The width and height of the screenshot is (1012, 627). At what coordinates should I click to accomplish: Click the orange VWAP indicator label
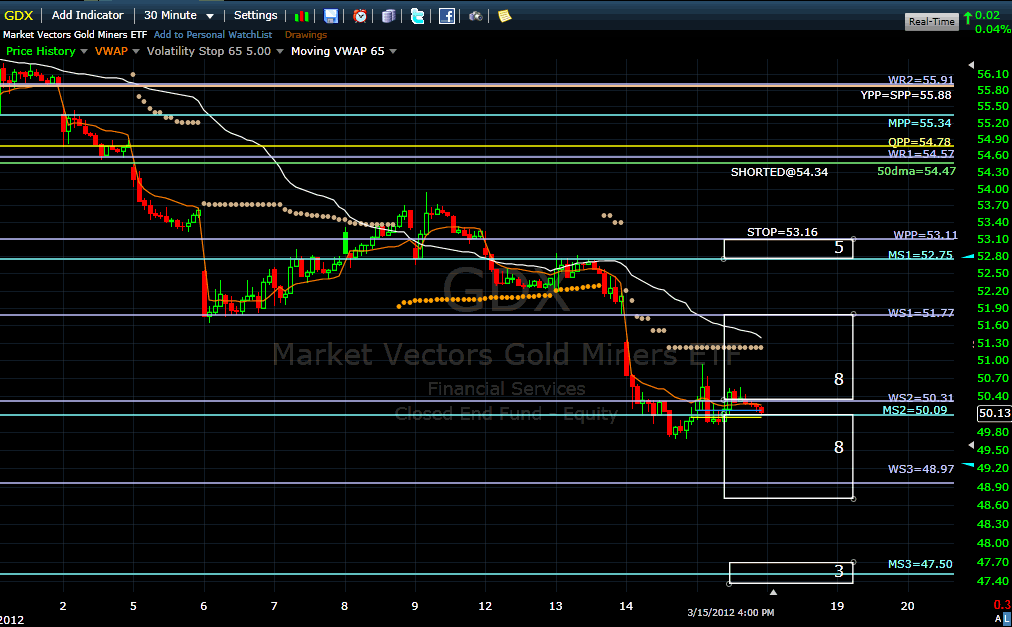click(x=111, y=51)
